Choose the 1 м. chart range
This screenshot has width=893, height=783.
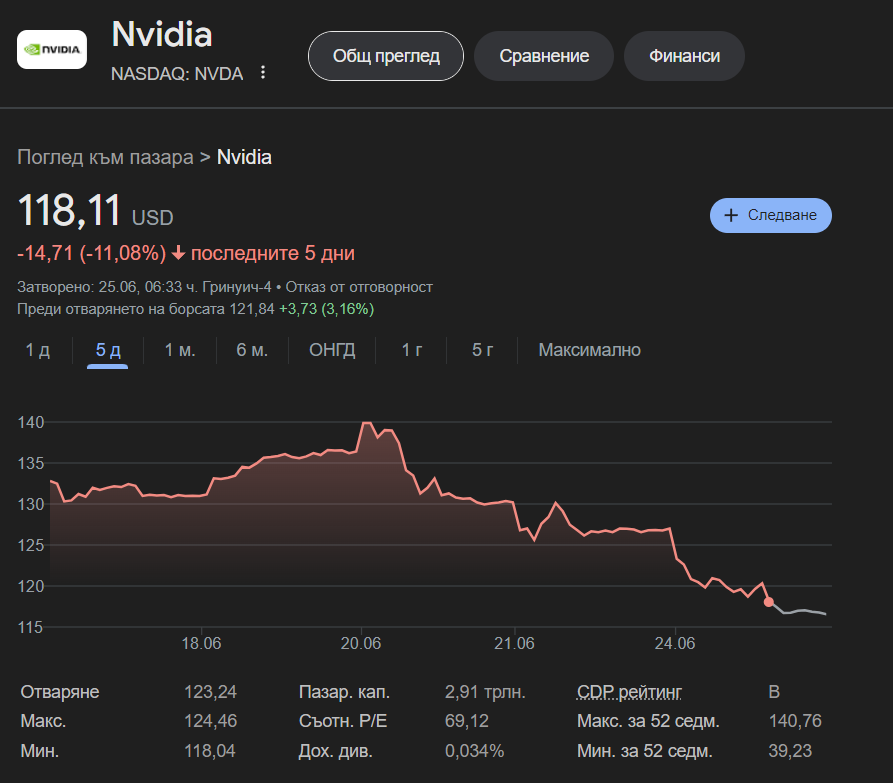click(x=180, y=350)
